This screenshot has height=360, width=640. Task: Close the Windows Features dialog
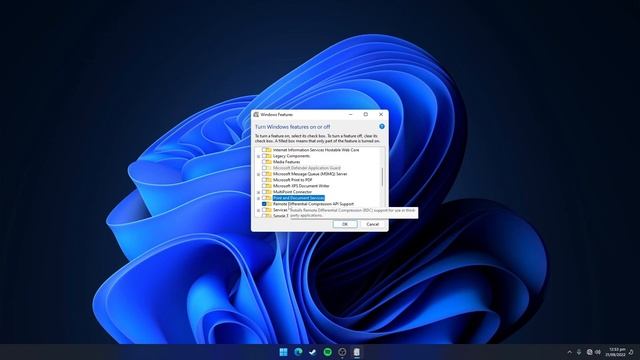[x=381, y=115]
